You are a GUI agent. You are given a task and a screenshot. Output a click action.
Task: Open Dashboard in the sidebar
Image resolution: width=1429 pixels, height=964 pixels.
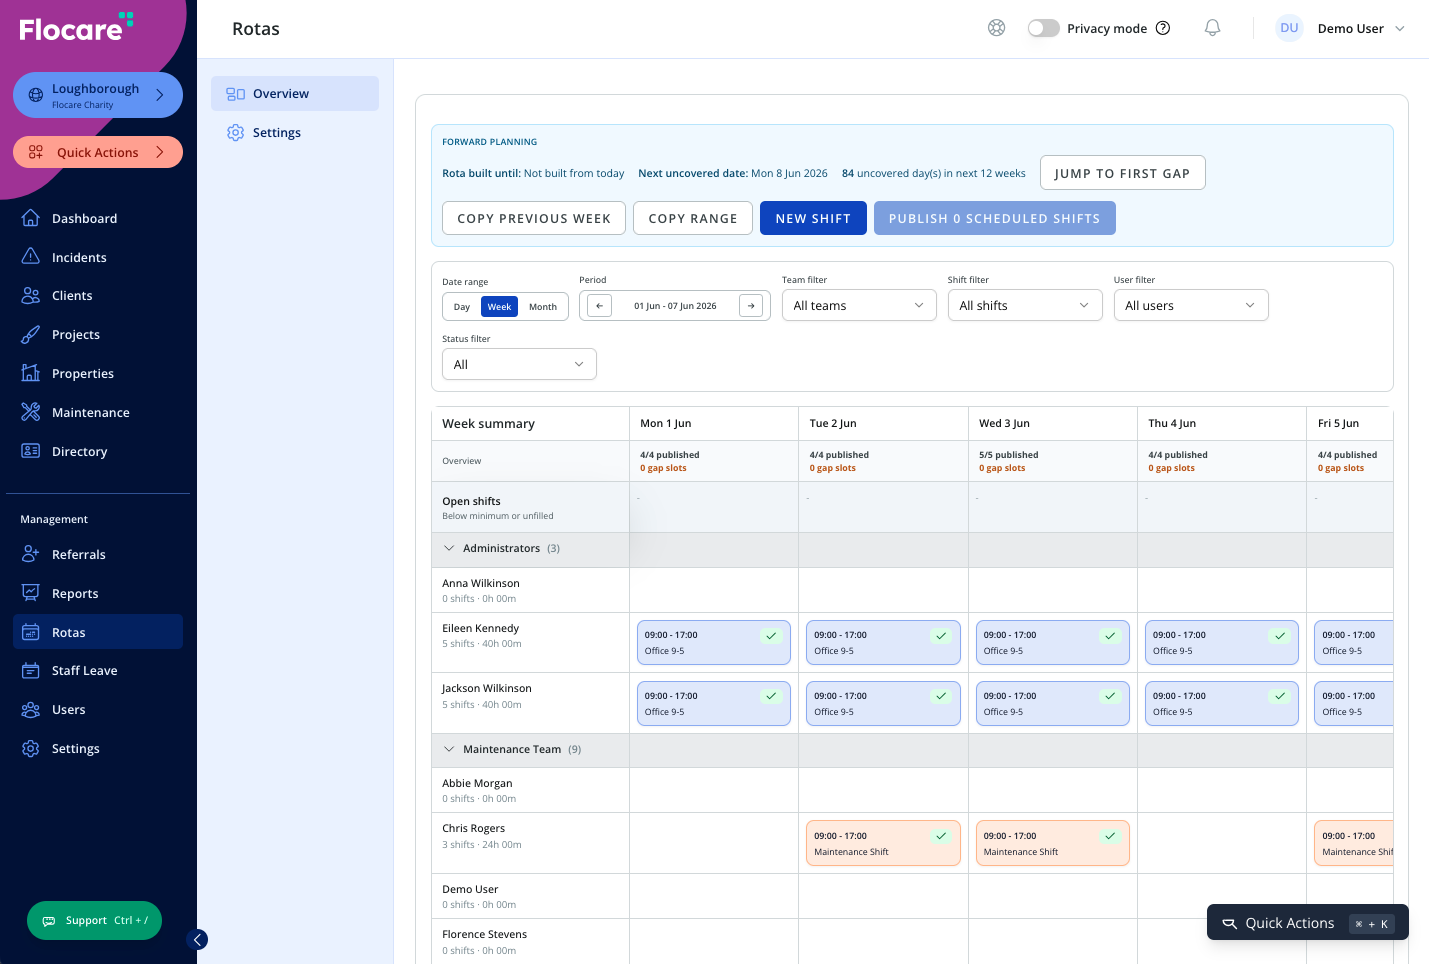pyautogui.click(x=98, y=218)
